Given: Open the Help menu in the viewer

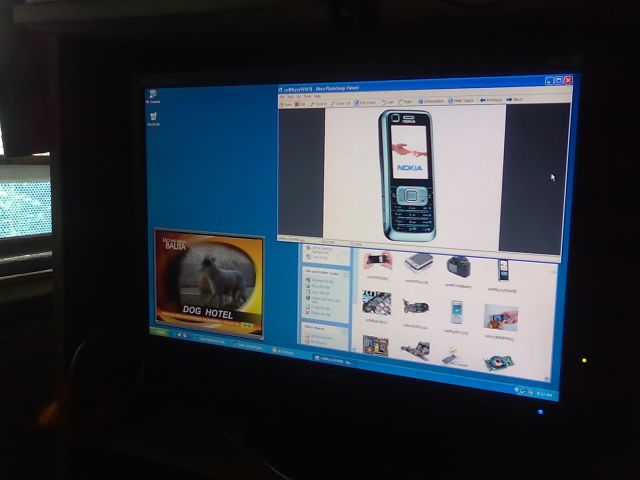Looking at the screenshot, I should tap(317, 97).
